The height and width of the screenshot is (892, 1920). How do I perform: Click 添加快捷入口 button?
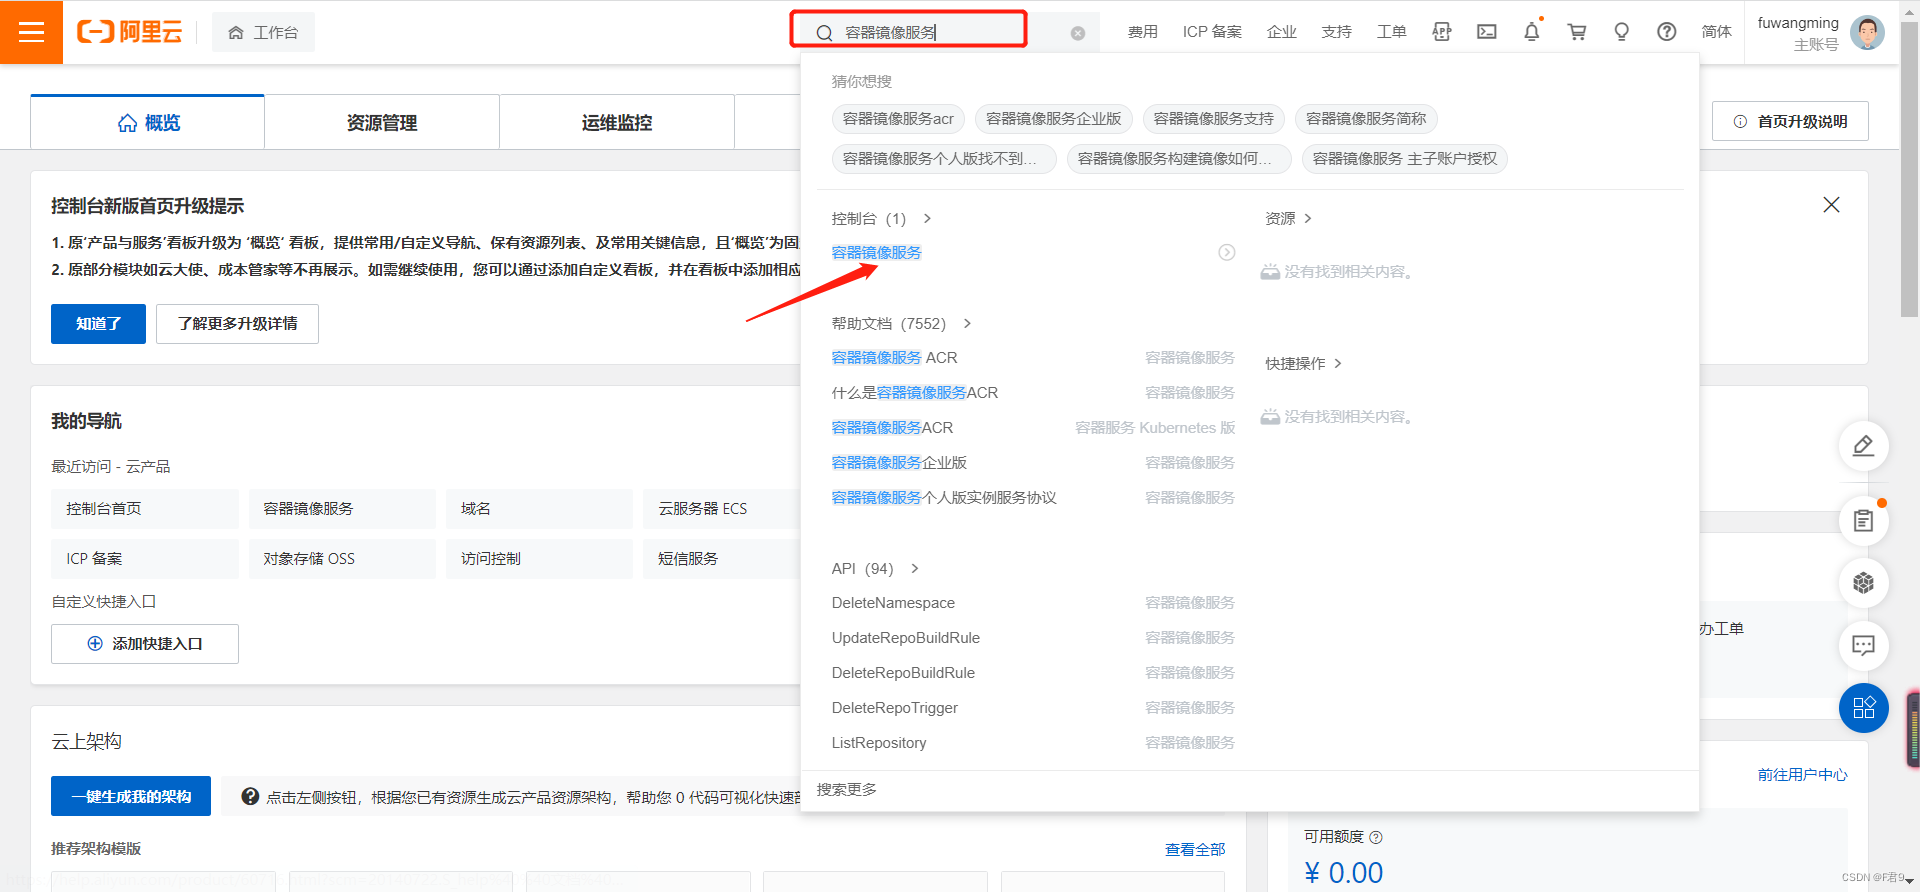(x=145, y=644)
